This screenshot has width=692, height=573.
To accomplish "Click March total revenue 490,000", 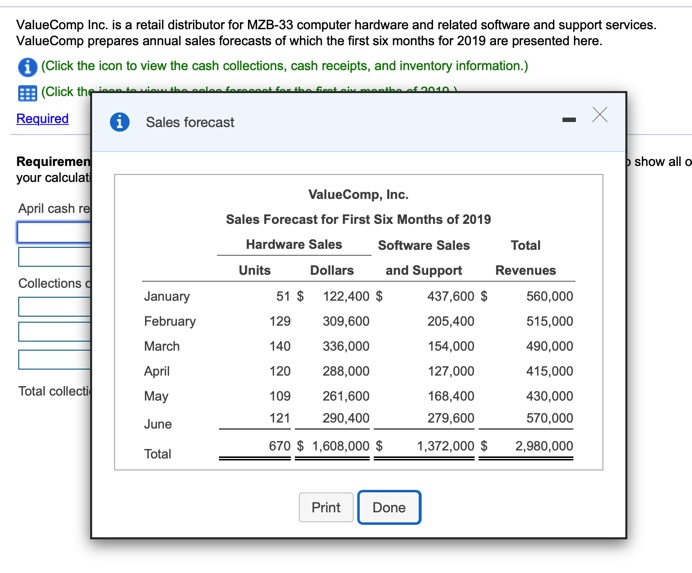I will [549, 346].
